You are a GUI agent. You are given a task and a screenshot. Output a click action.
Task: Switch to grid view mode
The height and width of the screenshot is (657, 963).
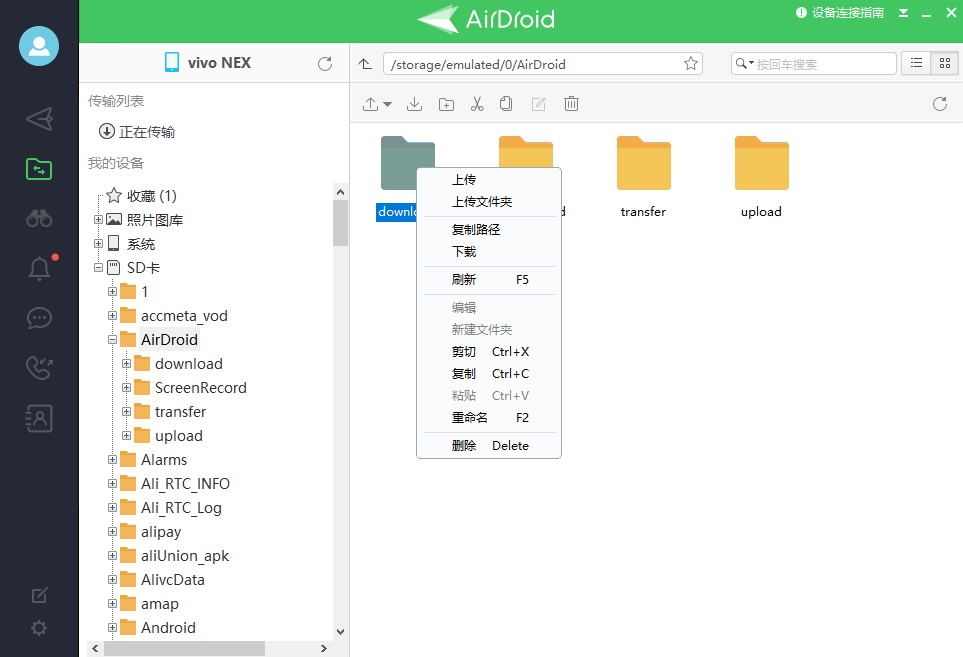coord(944,63)
